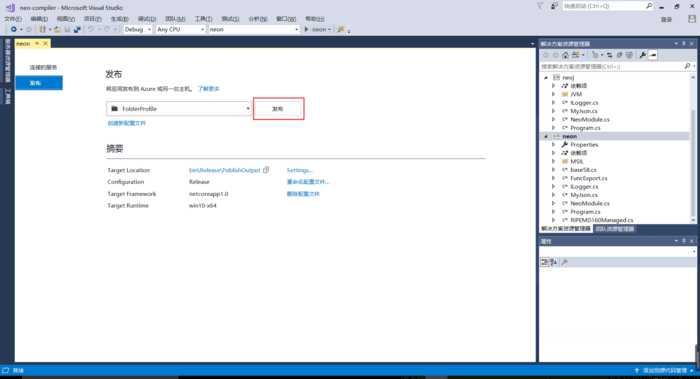Screen dimensions: 700x379
Task: Open 文件 menu
Action: [x=13, y=19]
